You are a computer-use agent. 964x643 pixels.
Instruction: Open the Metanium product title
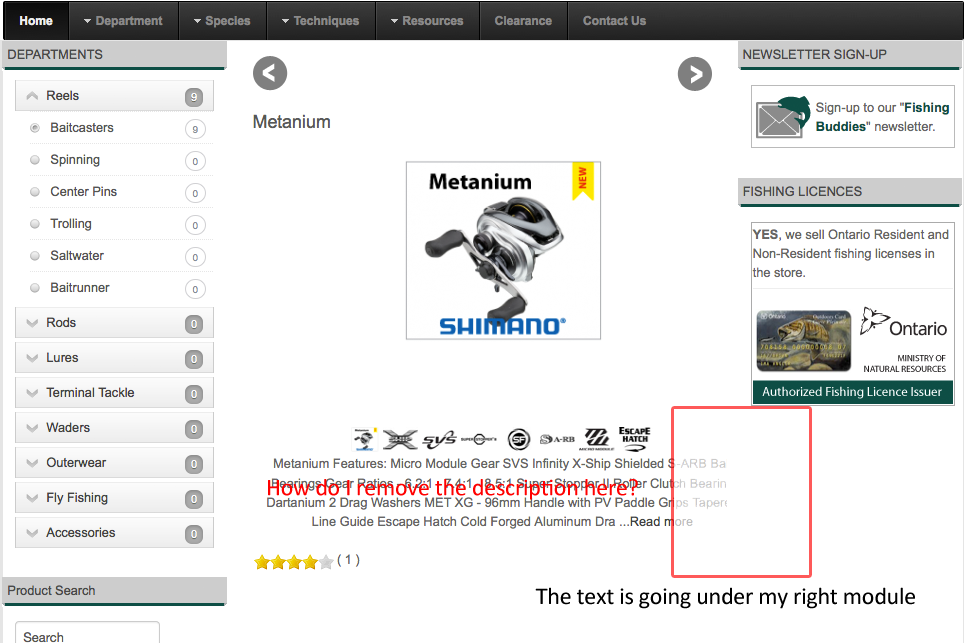[x=291, y=122]
